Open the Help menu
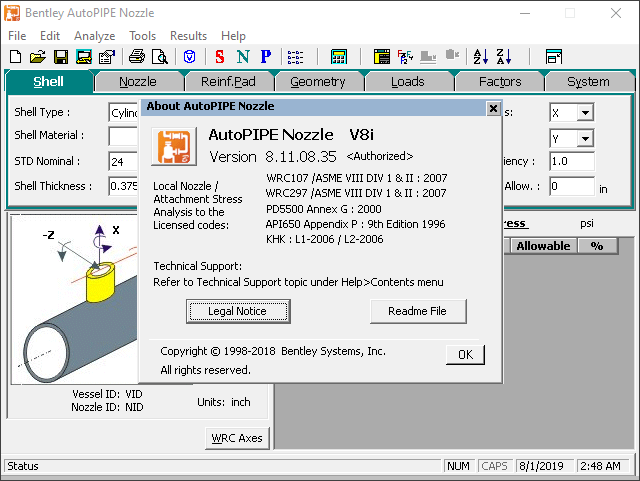This screenshot has width=640, height=481. click(x=233, y=36)
